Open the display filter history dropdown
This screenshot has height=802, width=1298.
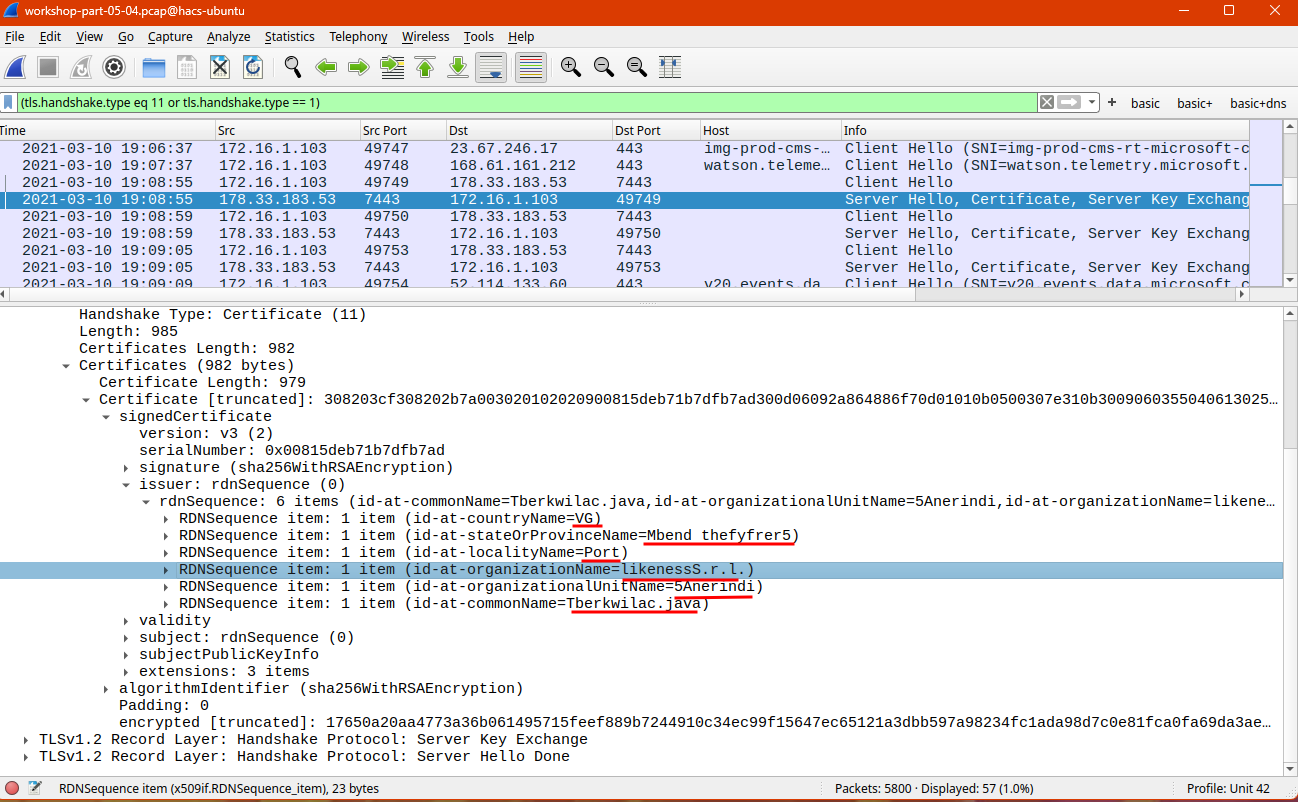1092,103
